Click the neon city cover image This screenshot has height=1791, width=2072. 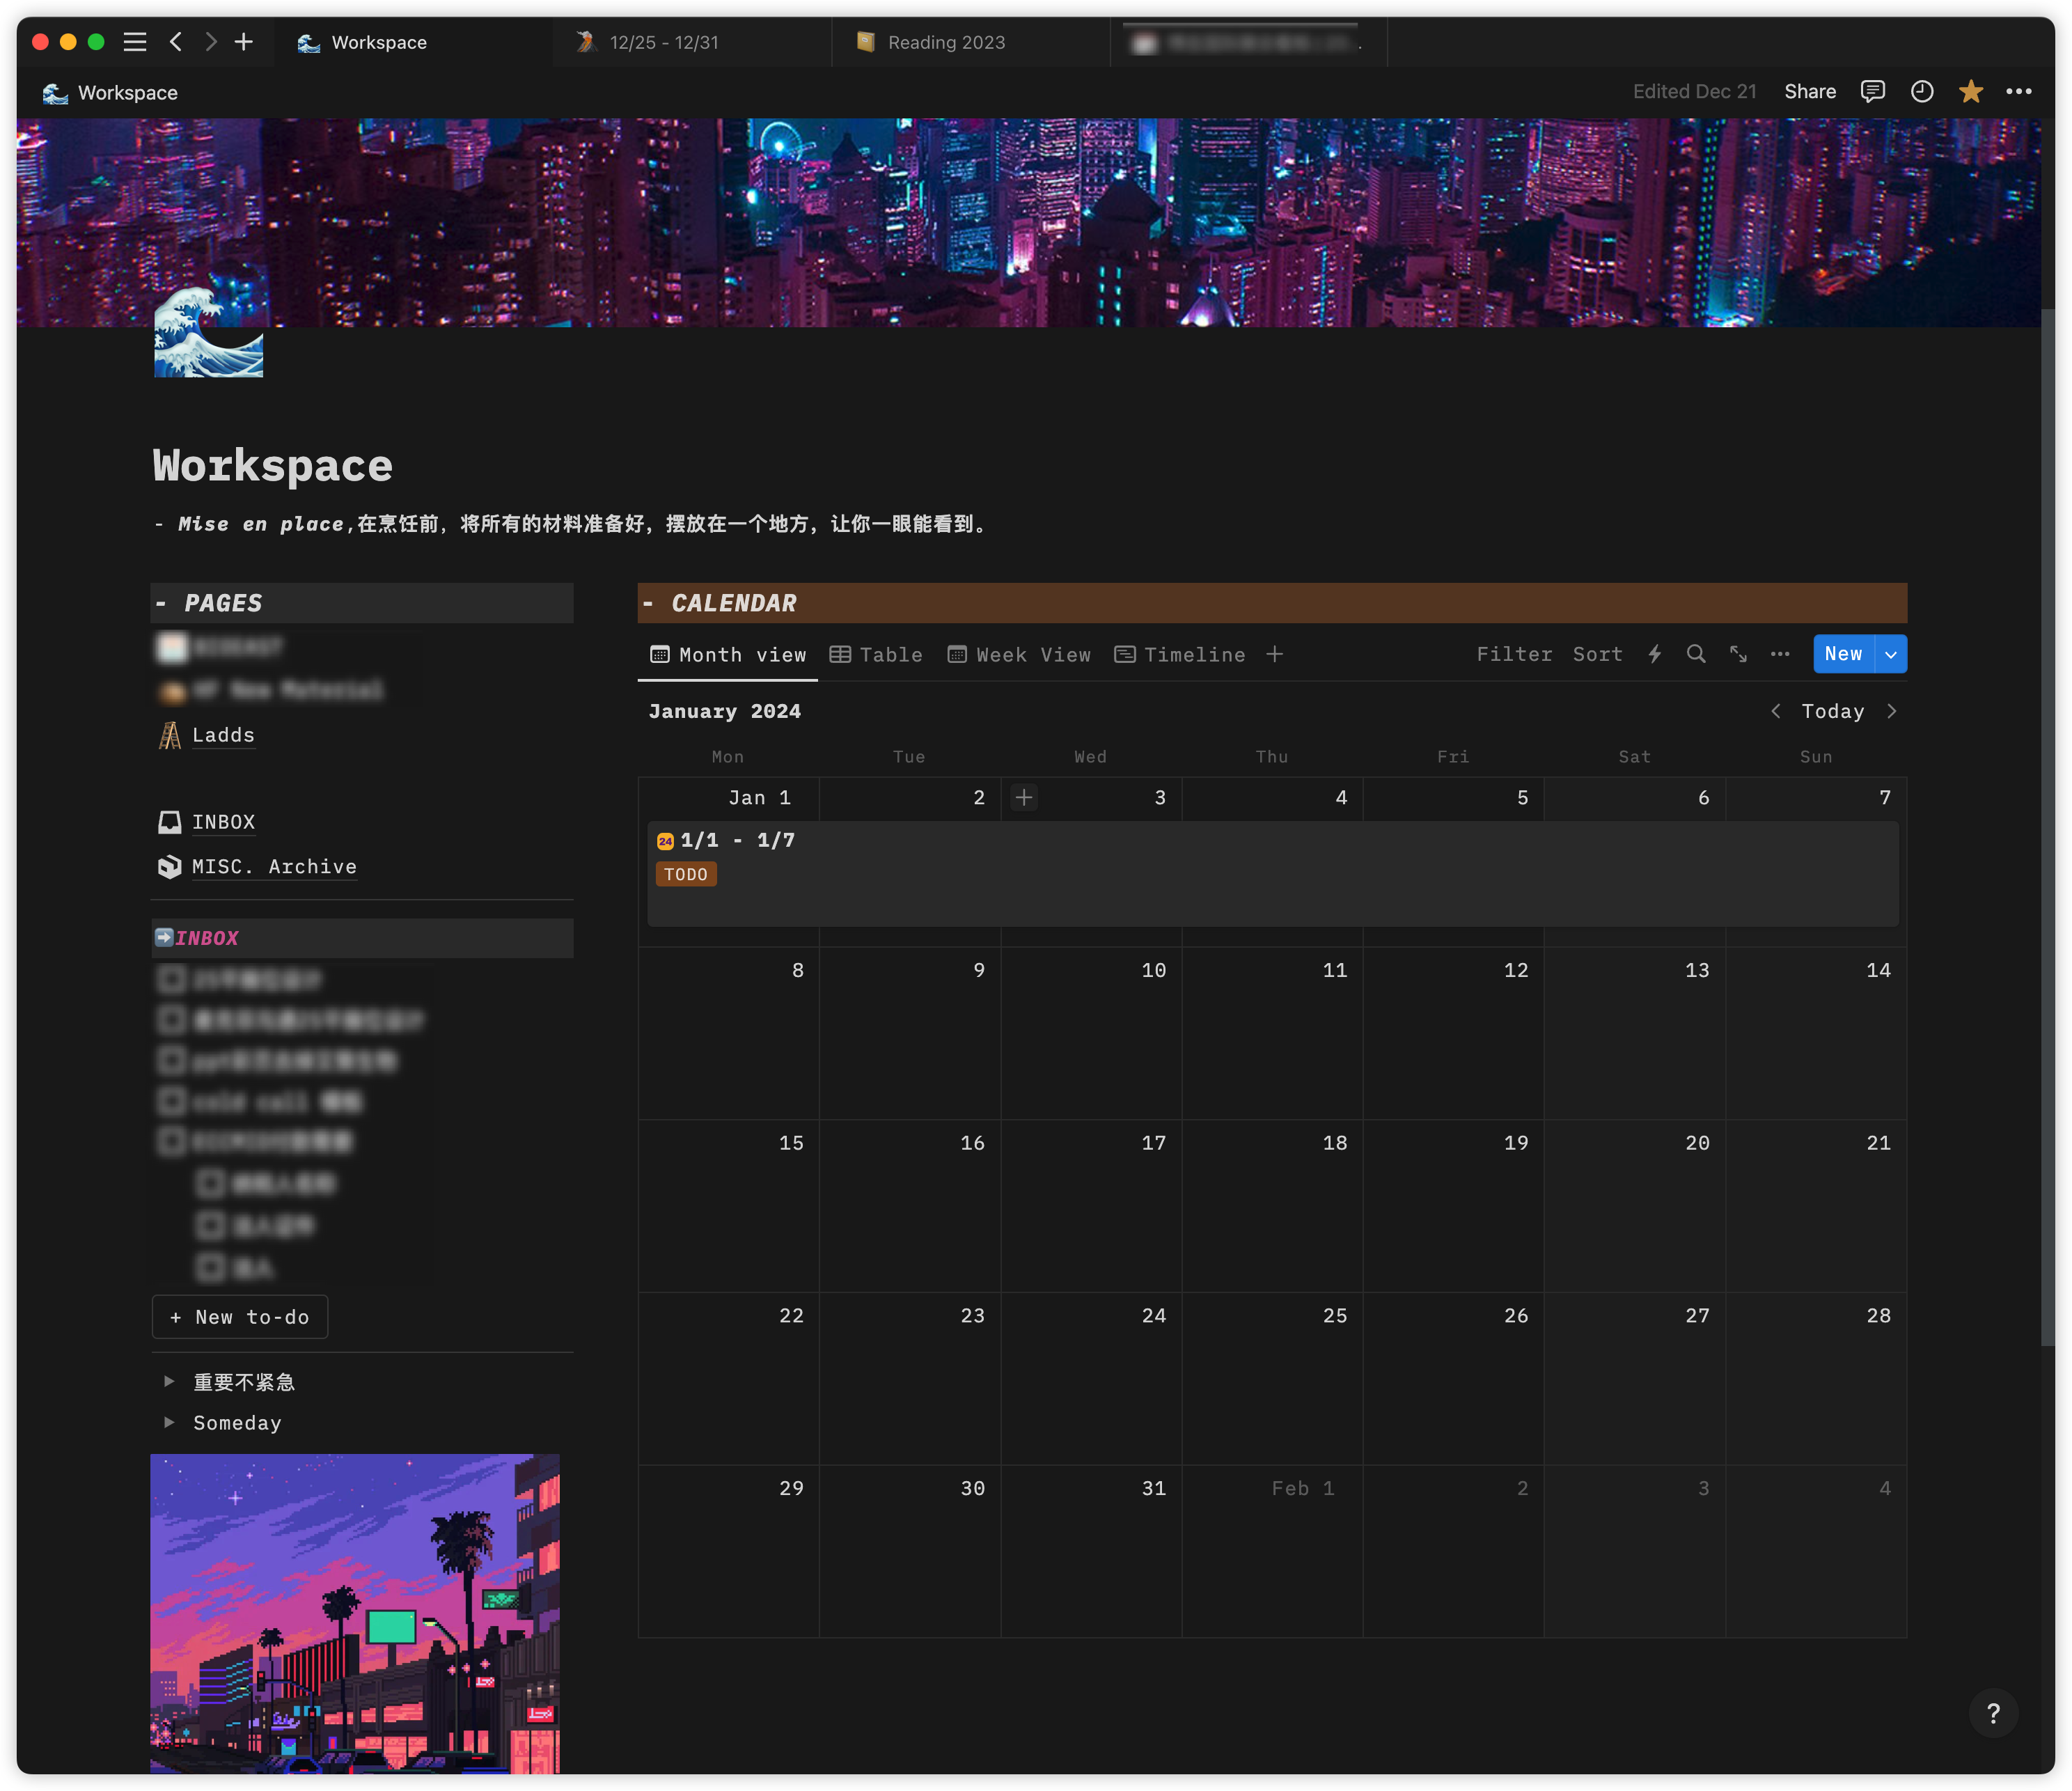click(1028, 222)
